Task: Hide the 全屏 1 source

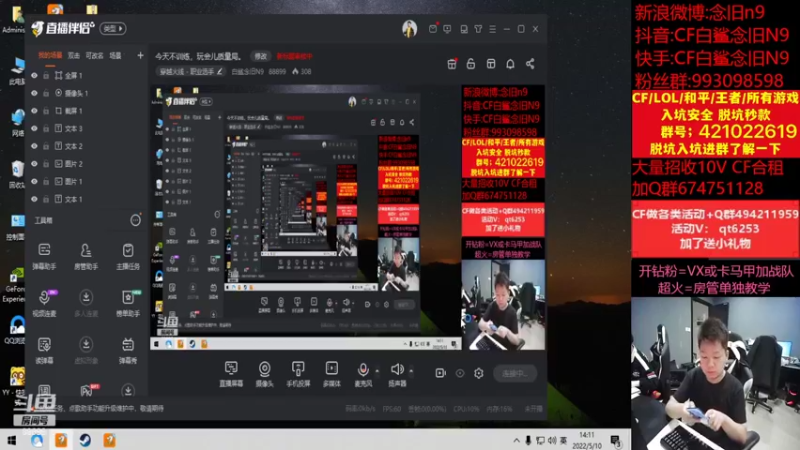Action: (x=34, y=76)
